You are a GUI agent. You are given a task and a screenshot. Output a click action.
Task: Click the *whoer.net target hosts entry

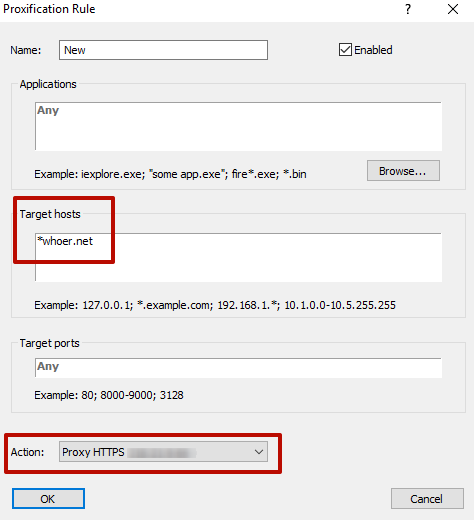(65, 241)
